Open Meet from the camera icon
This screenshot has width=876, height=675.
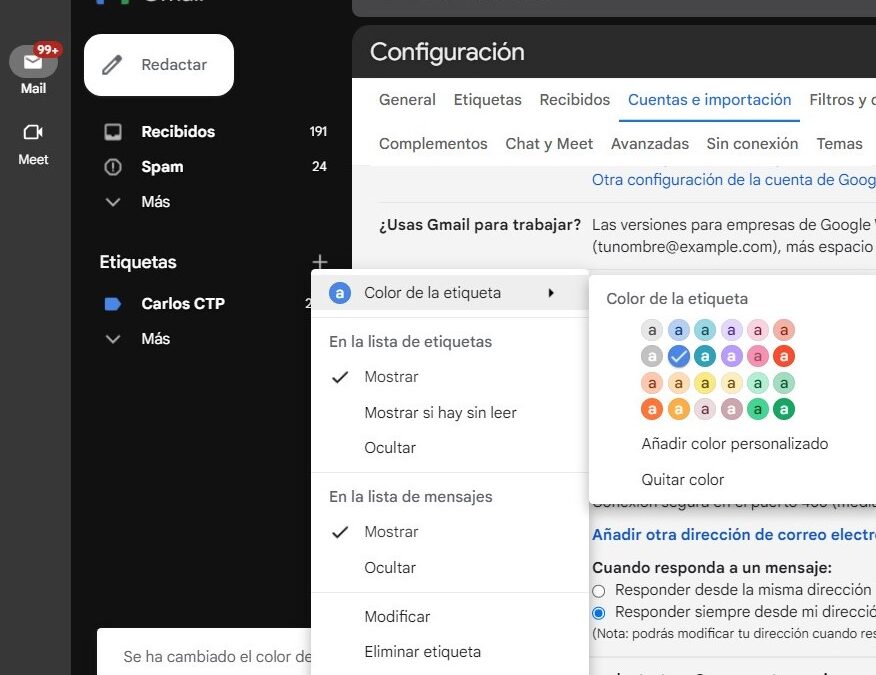[x=33, y=132]
